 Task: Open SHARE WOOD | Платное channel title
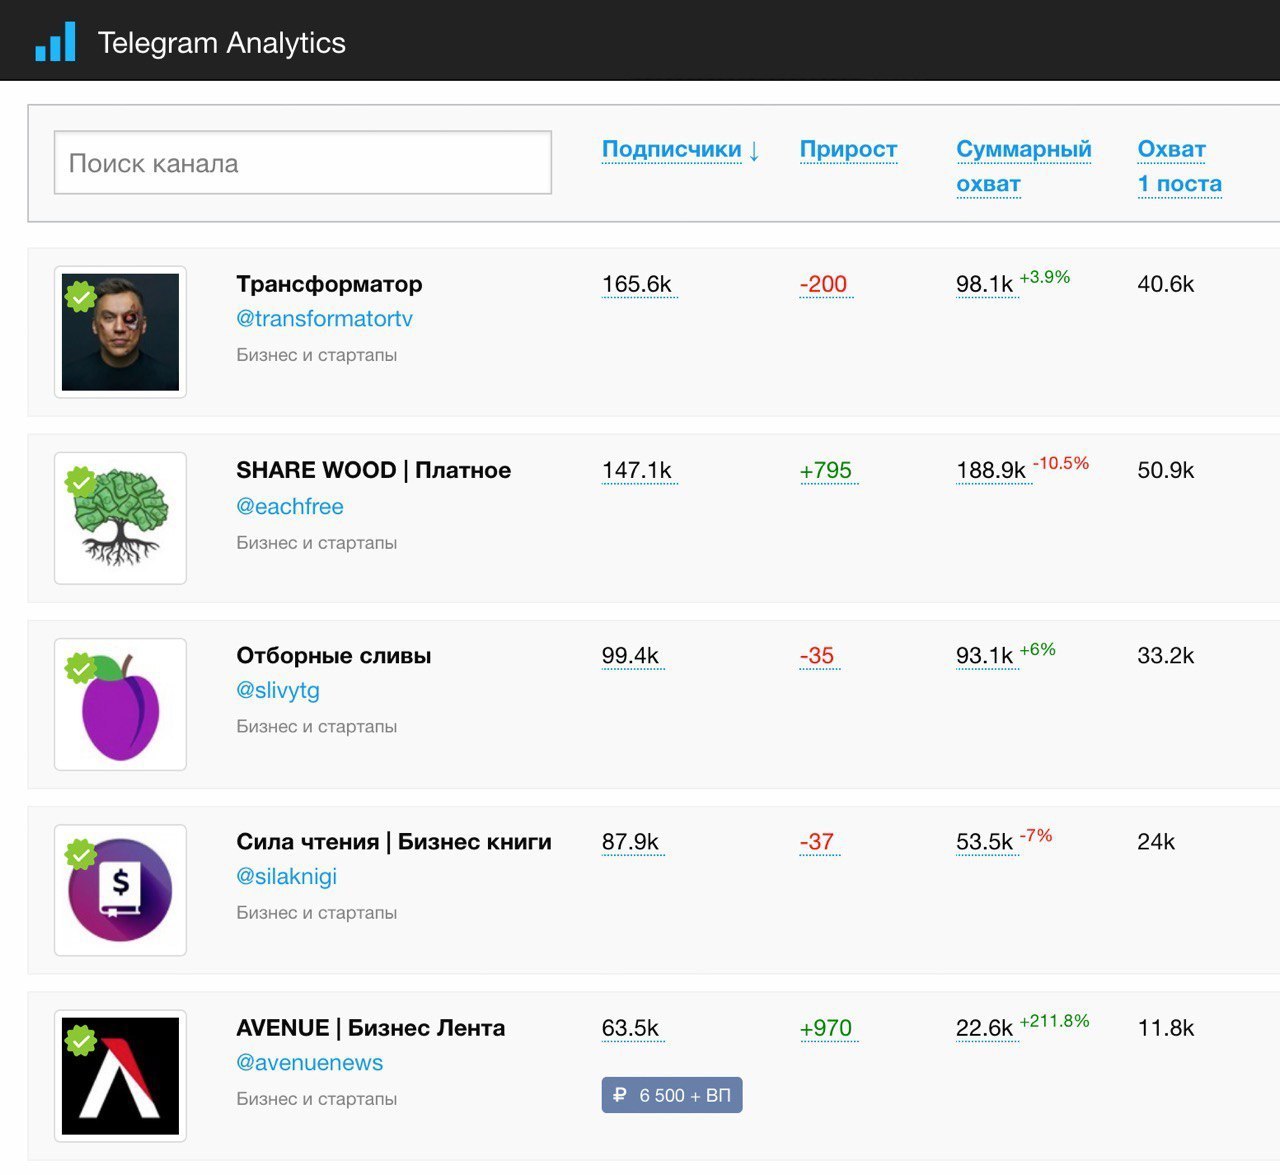tap(373, 470)
